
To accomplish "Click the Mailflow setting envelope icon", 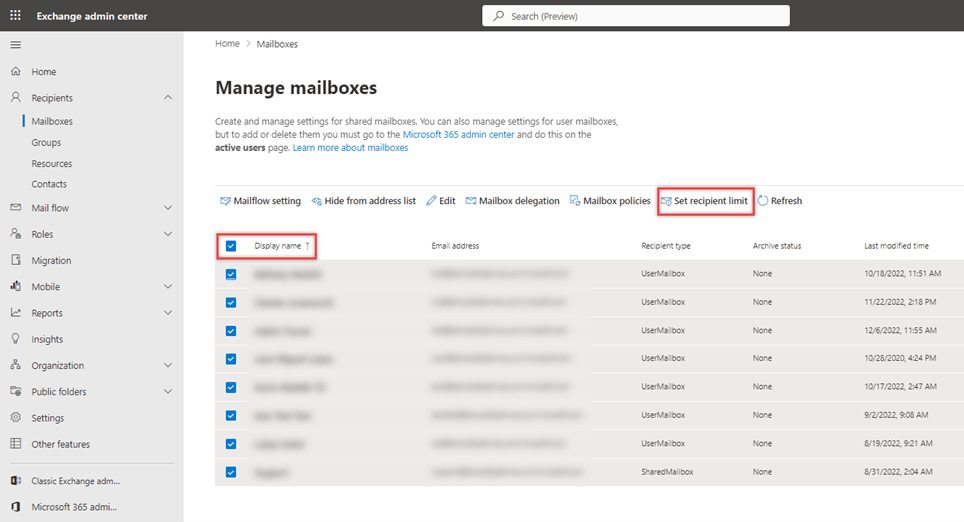I will (225, 201).
